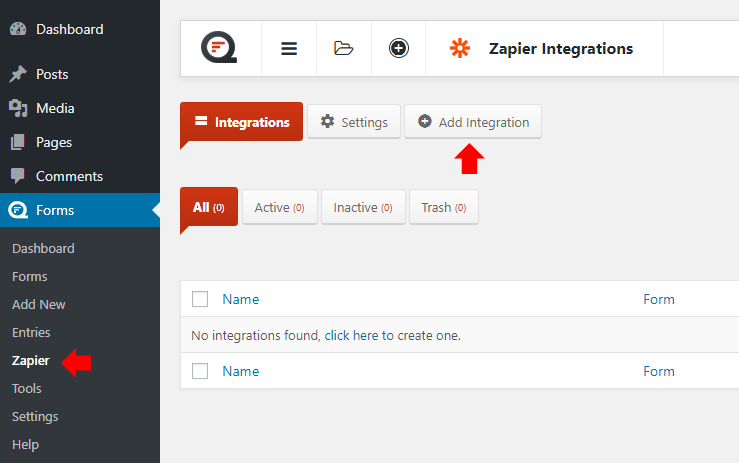Click the Dashboard gauge icon in sidebar
This screenshot has height=463, width=739.
click(18, 29)
